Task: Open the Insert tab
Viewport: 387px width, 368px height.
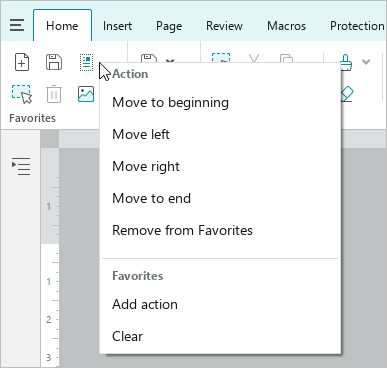Action: click(x=117, y=26)
